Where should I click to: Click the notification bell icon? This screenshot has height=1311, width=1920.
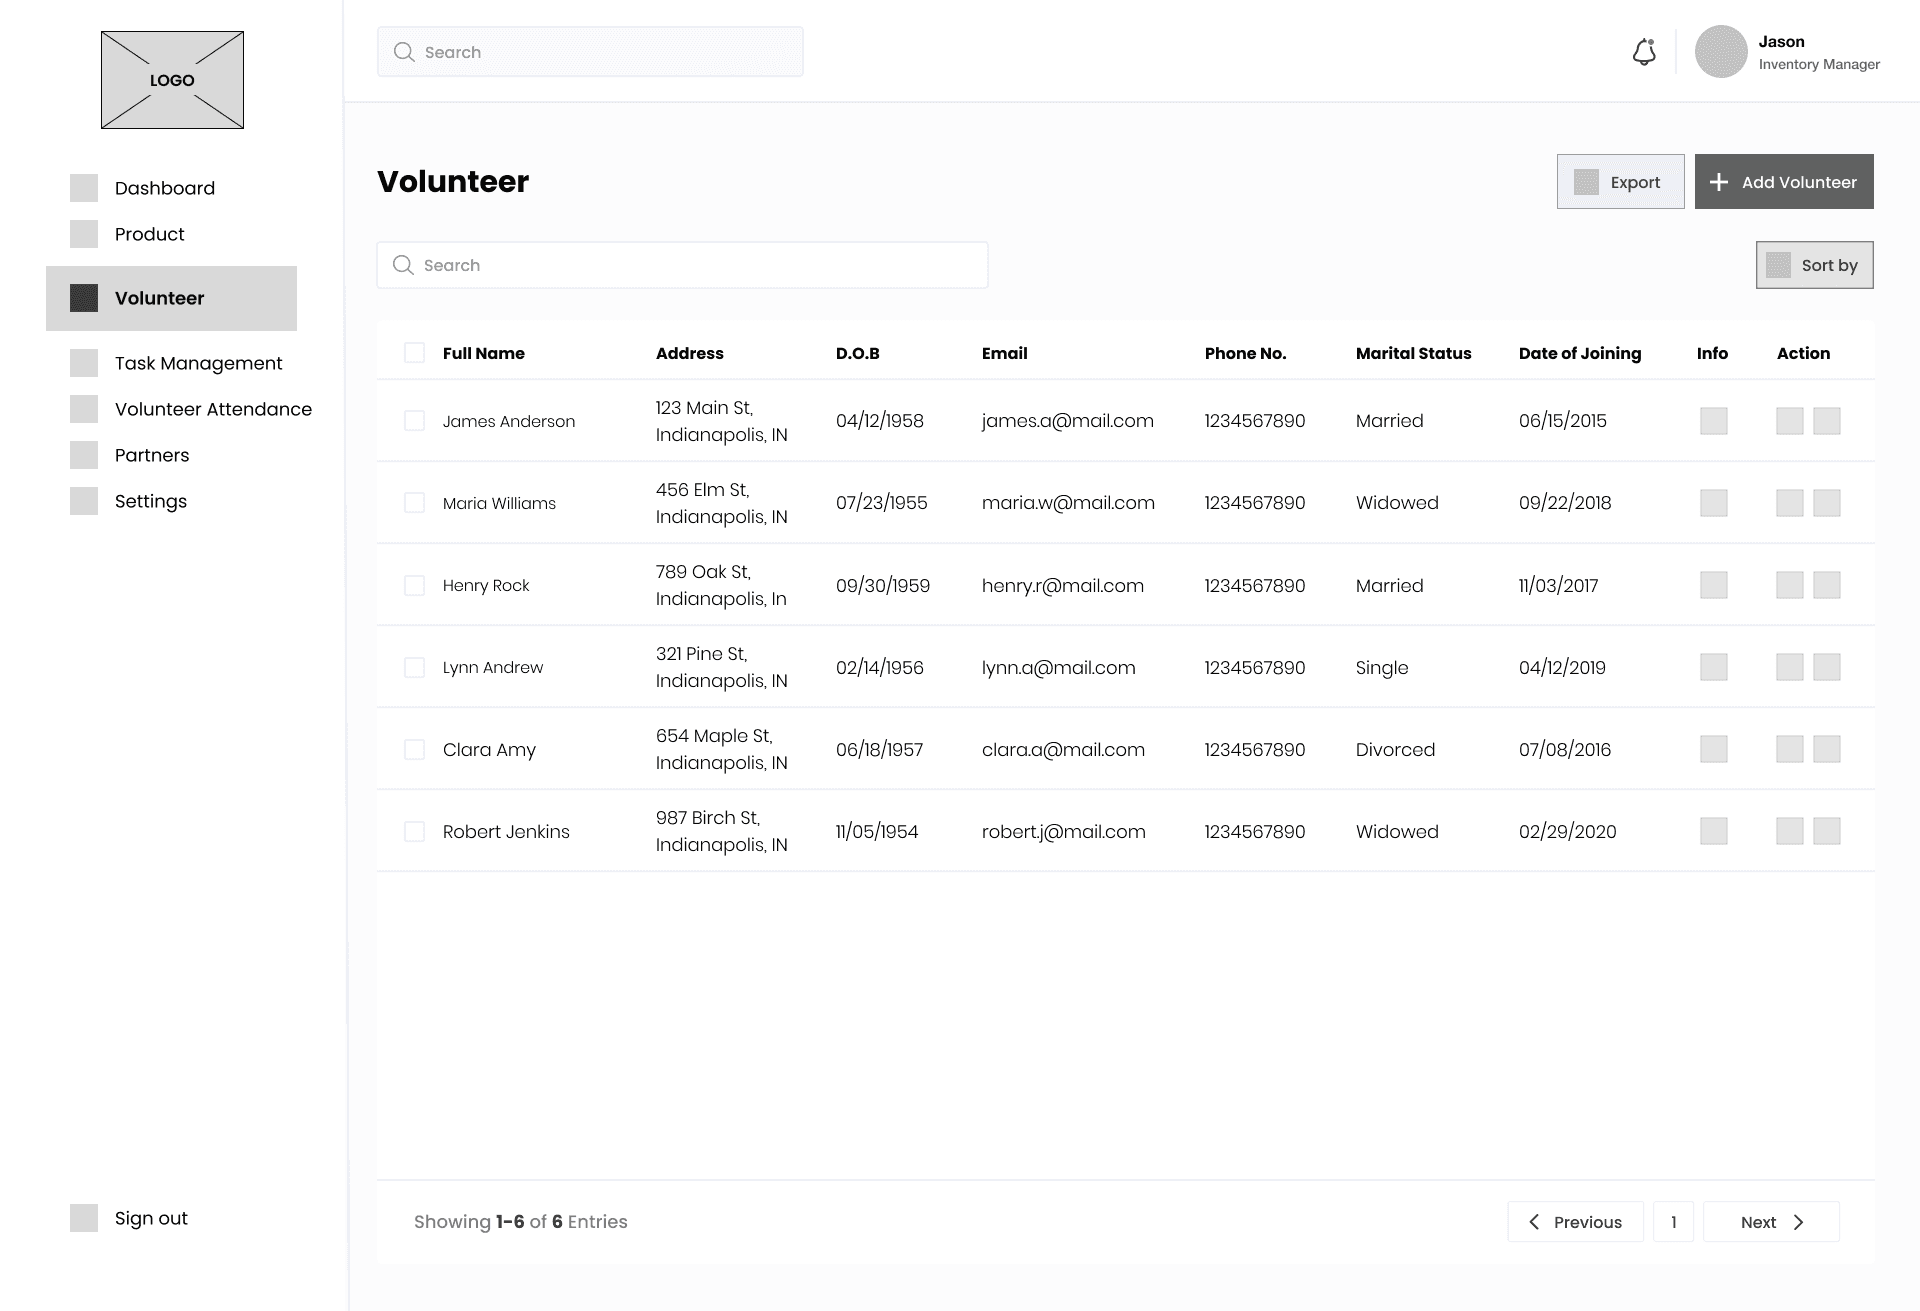click(1644, 52)
